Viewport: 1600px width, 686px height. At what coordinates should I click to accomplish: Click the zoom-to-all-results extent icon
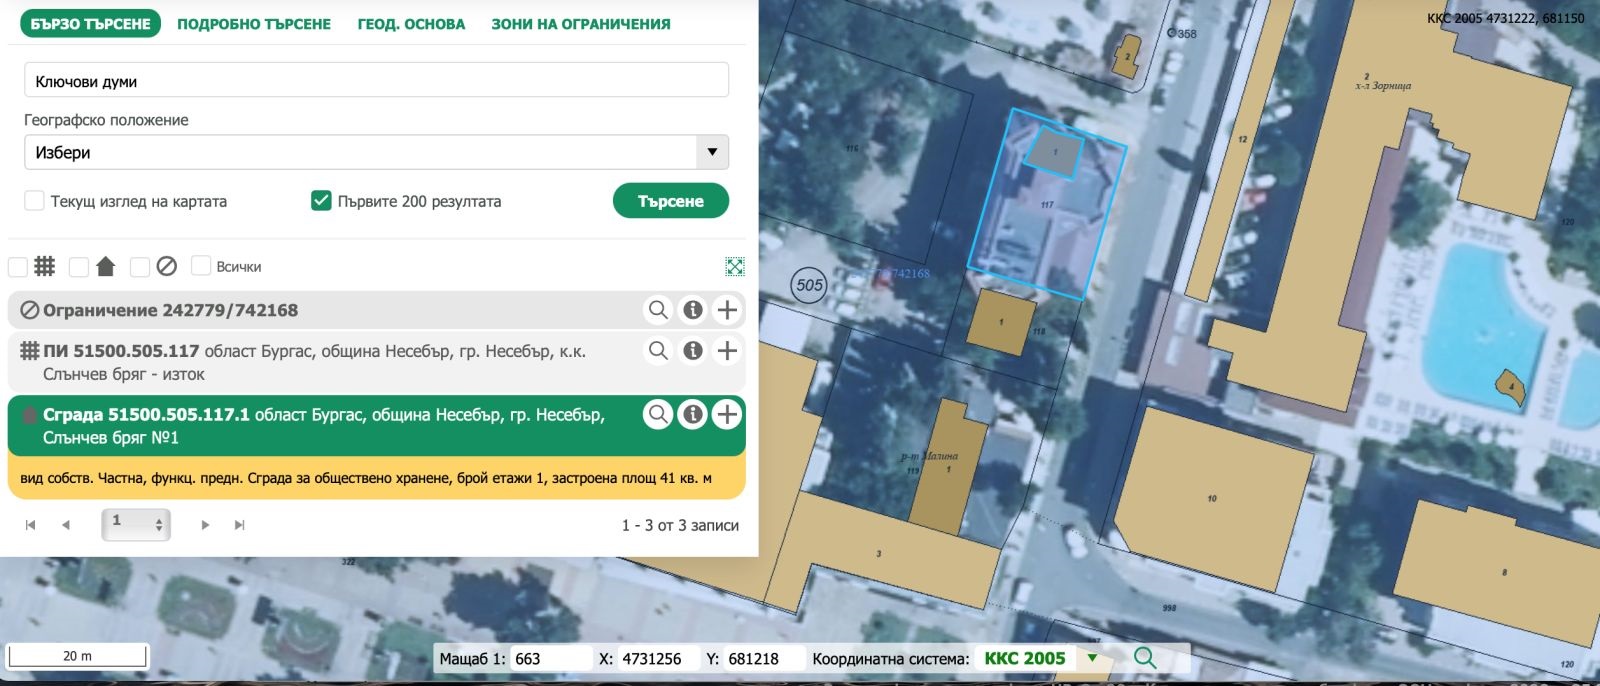735,266
